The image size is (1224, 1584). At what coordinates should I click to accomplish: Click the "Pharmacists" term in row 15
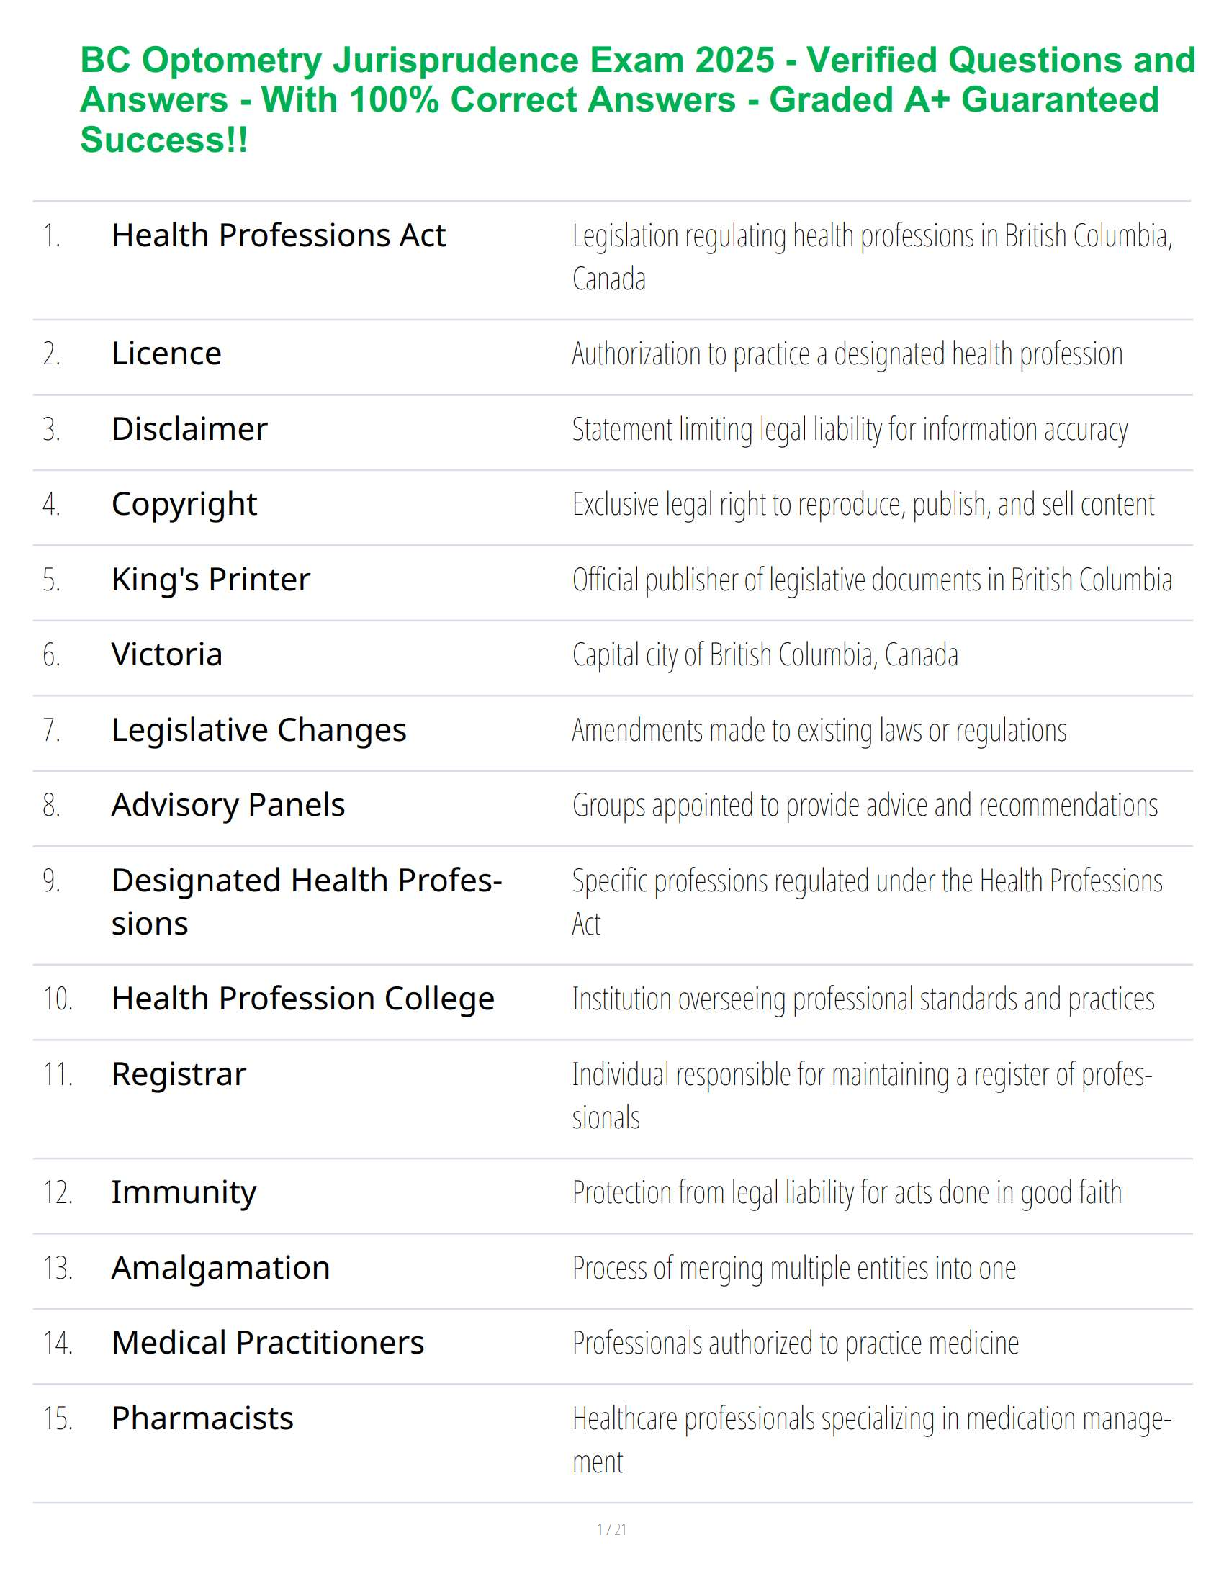click(x=202, y=1418)
